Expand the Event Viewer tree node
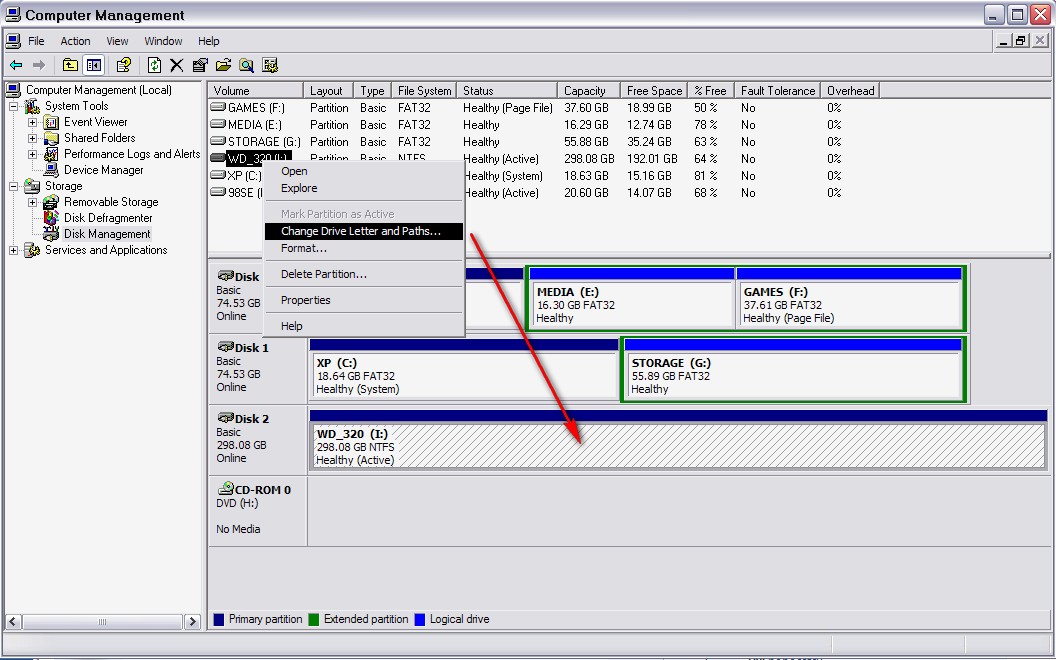This screenshot has height=660, width=1056. click(x=32, y=123)
